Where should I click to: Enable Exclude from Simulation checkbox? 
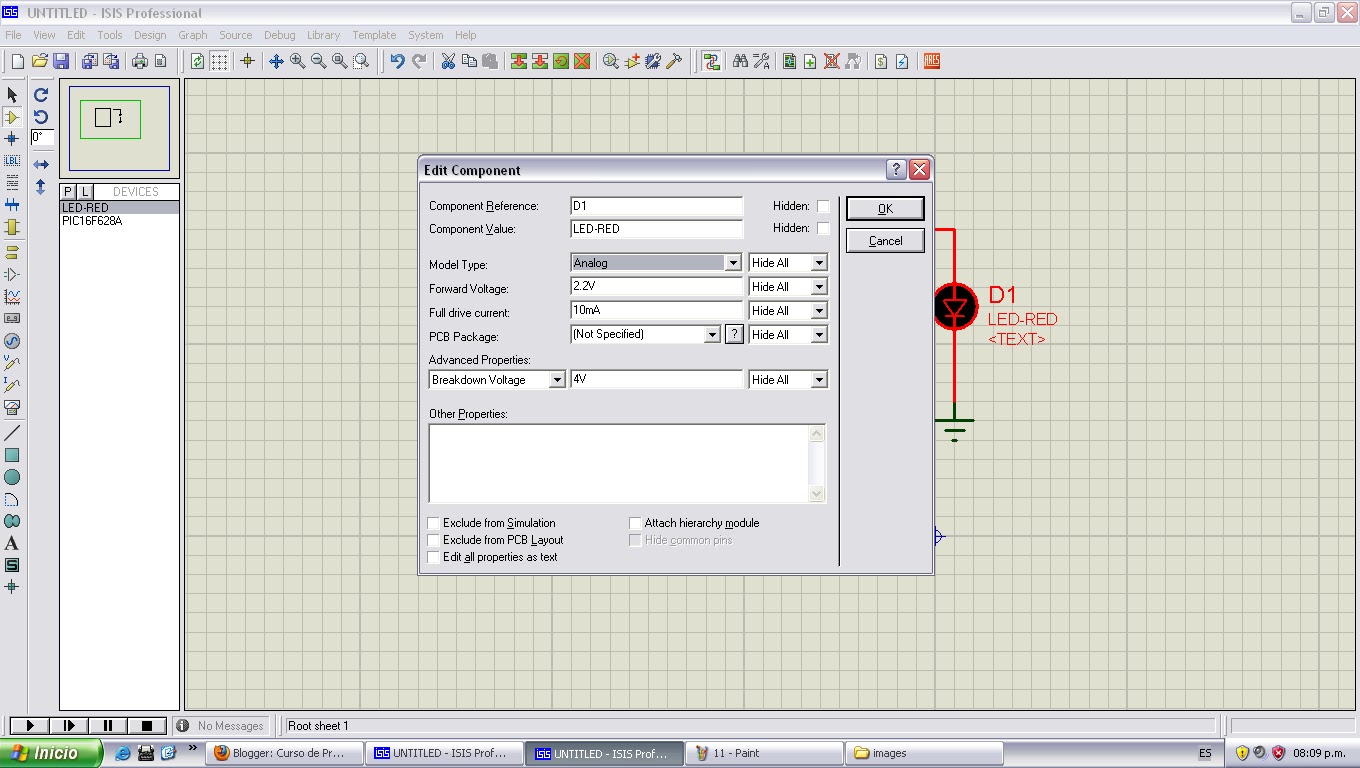[x=433, y=523]
